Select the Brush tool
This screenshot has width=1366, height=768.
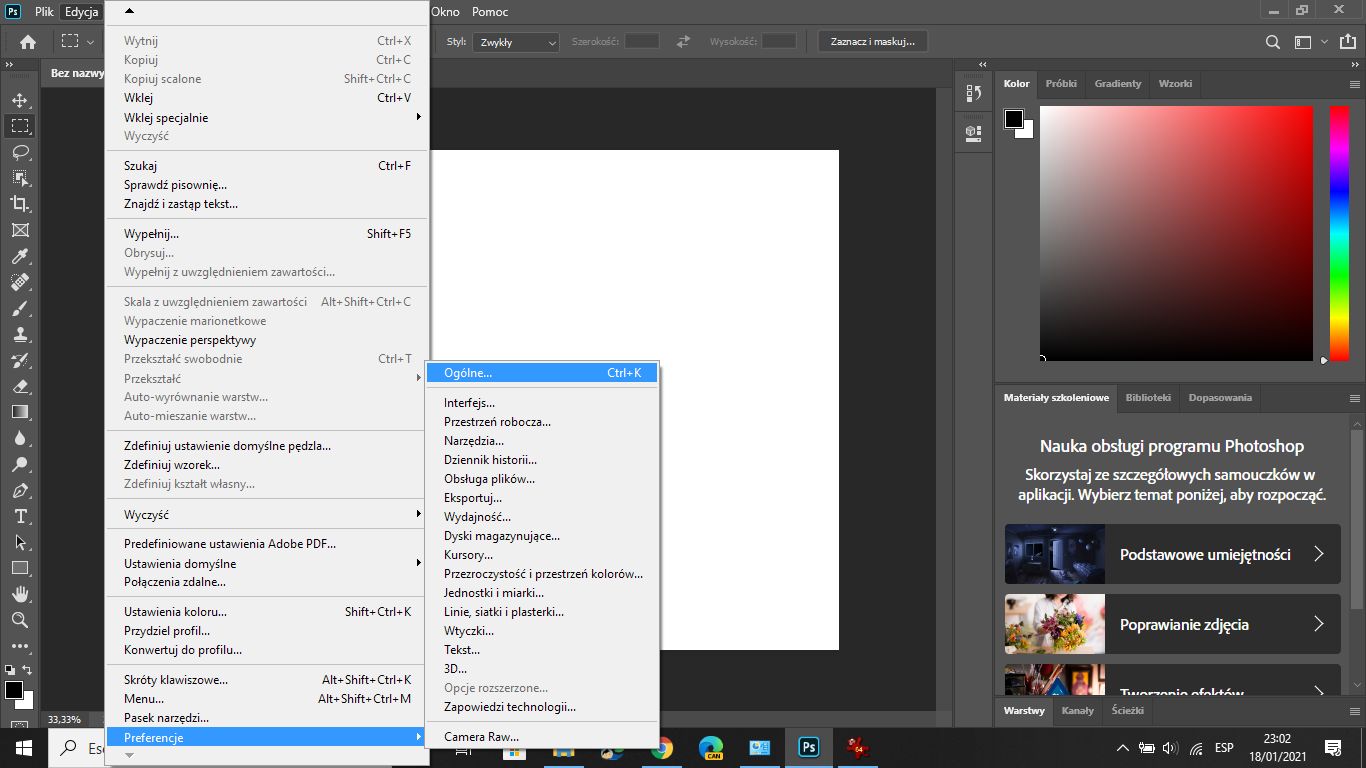click(x=19, y=308)
